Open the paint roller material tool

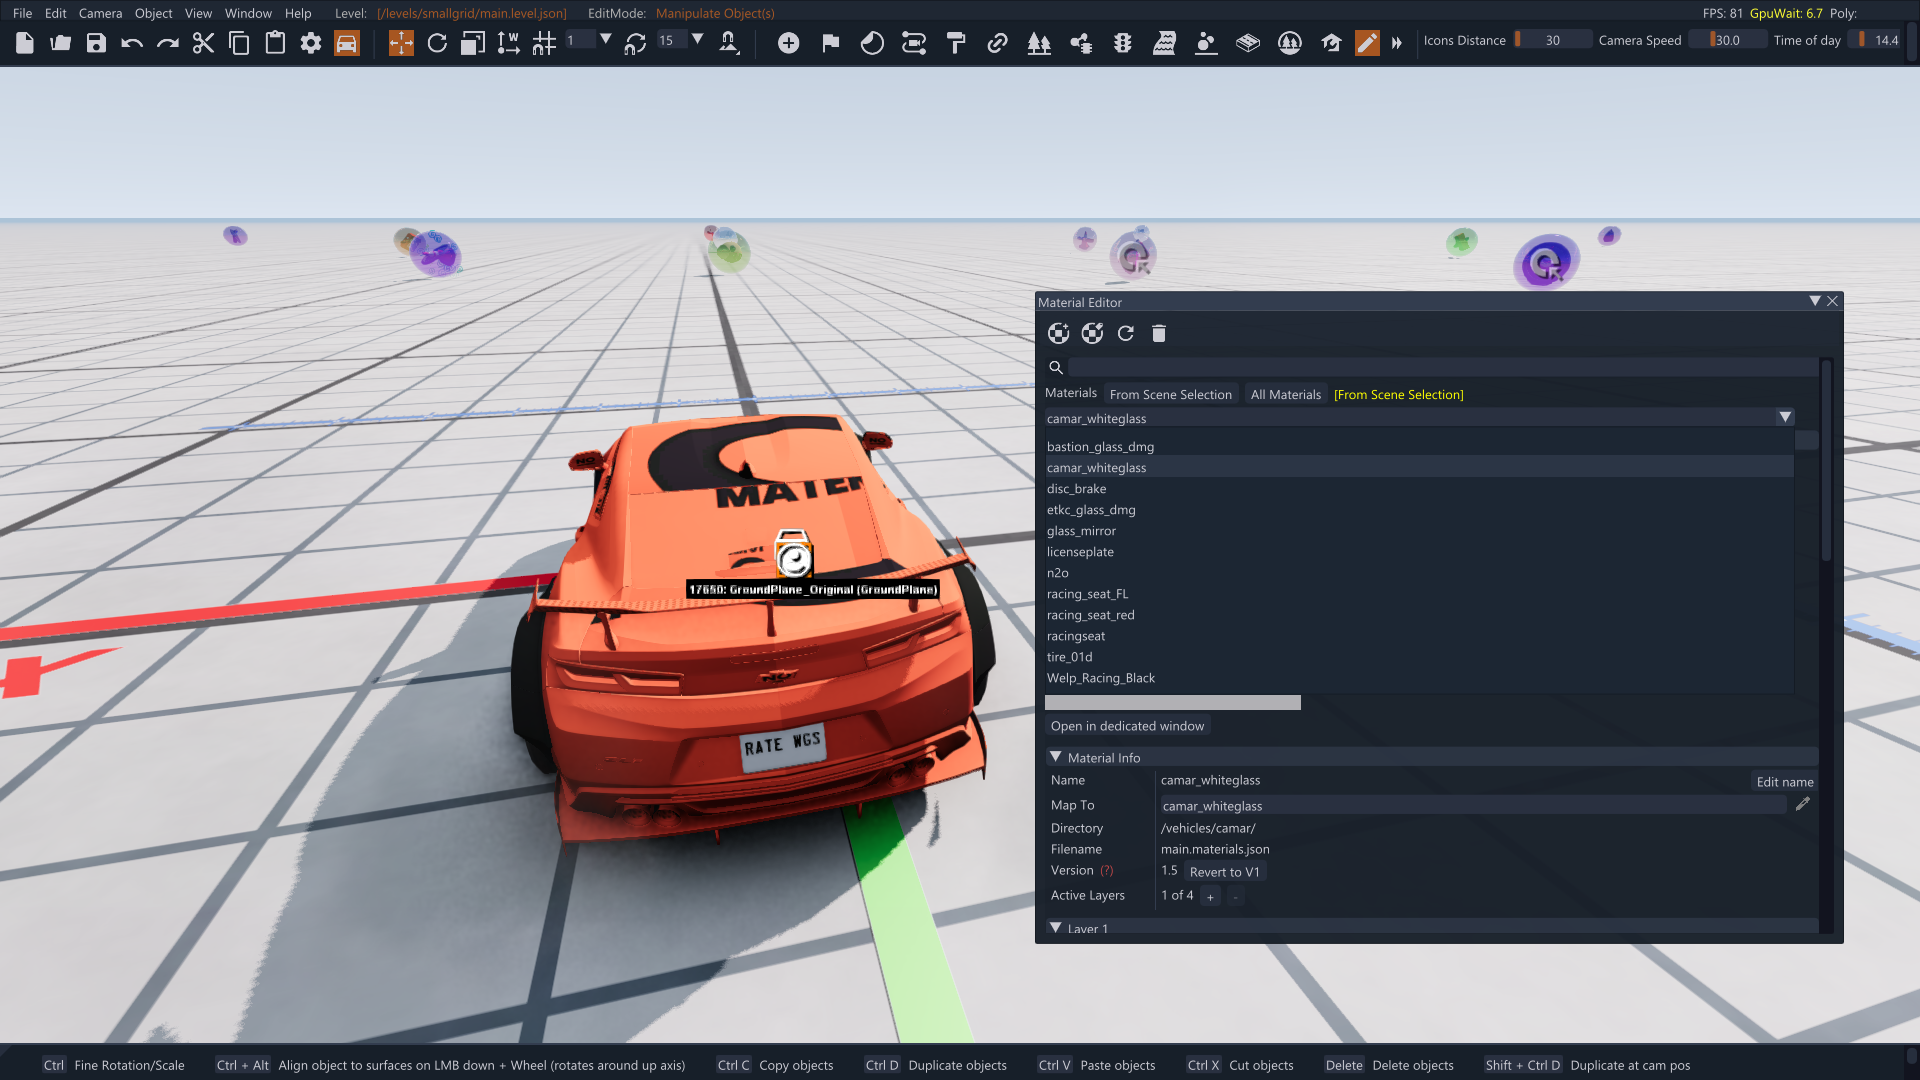tap(956, 43)
